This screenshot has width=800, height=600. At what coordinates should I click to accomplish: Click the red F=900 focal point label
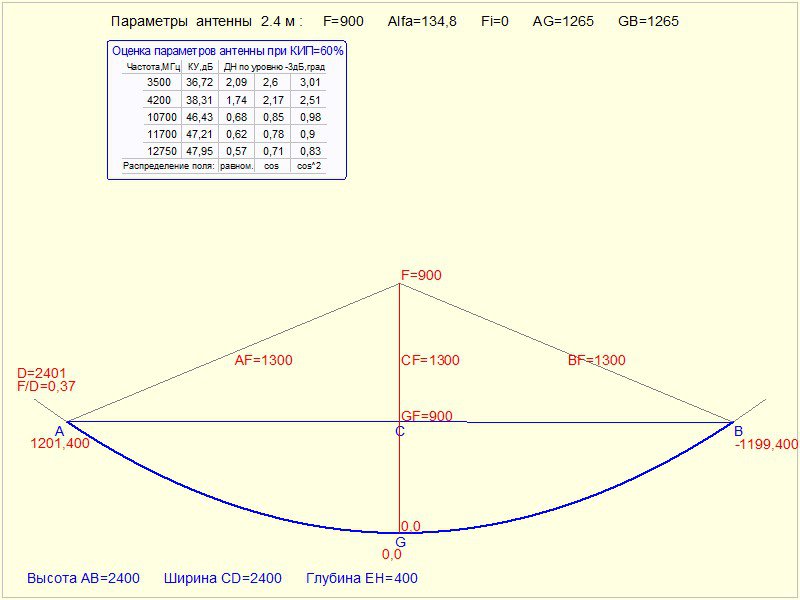click(x=420, y=275)
